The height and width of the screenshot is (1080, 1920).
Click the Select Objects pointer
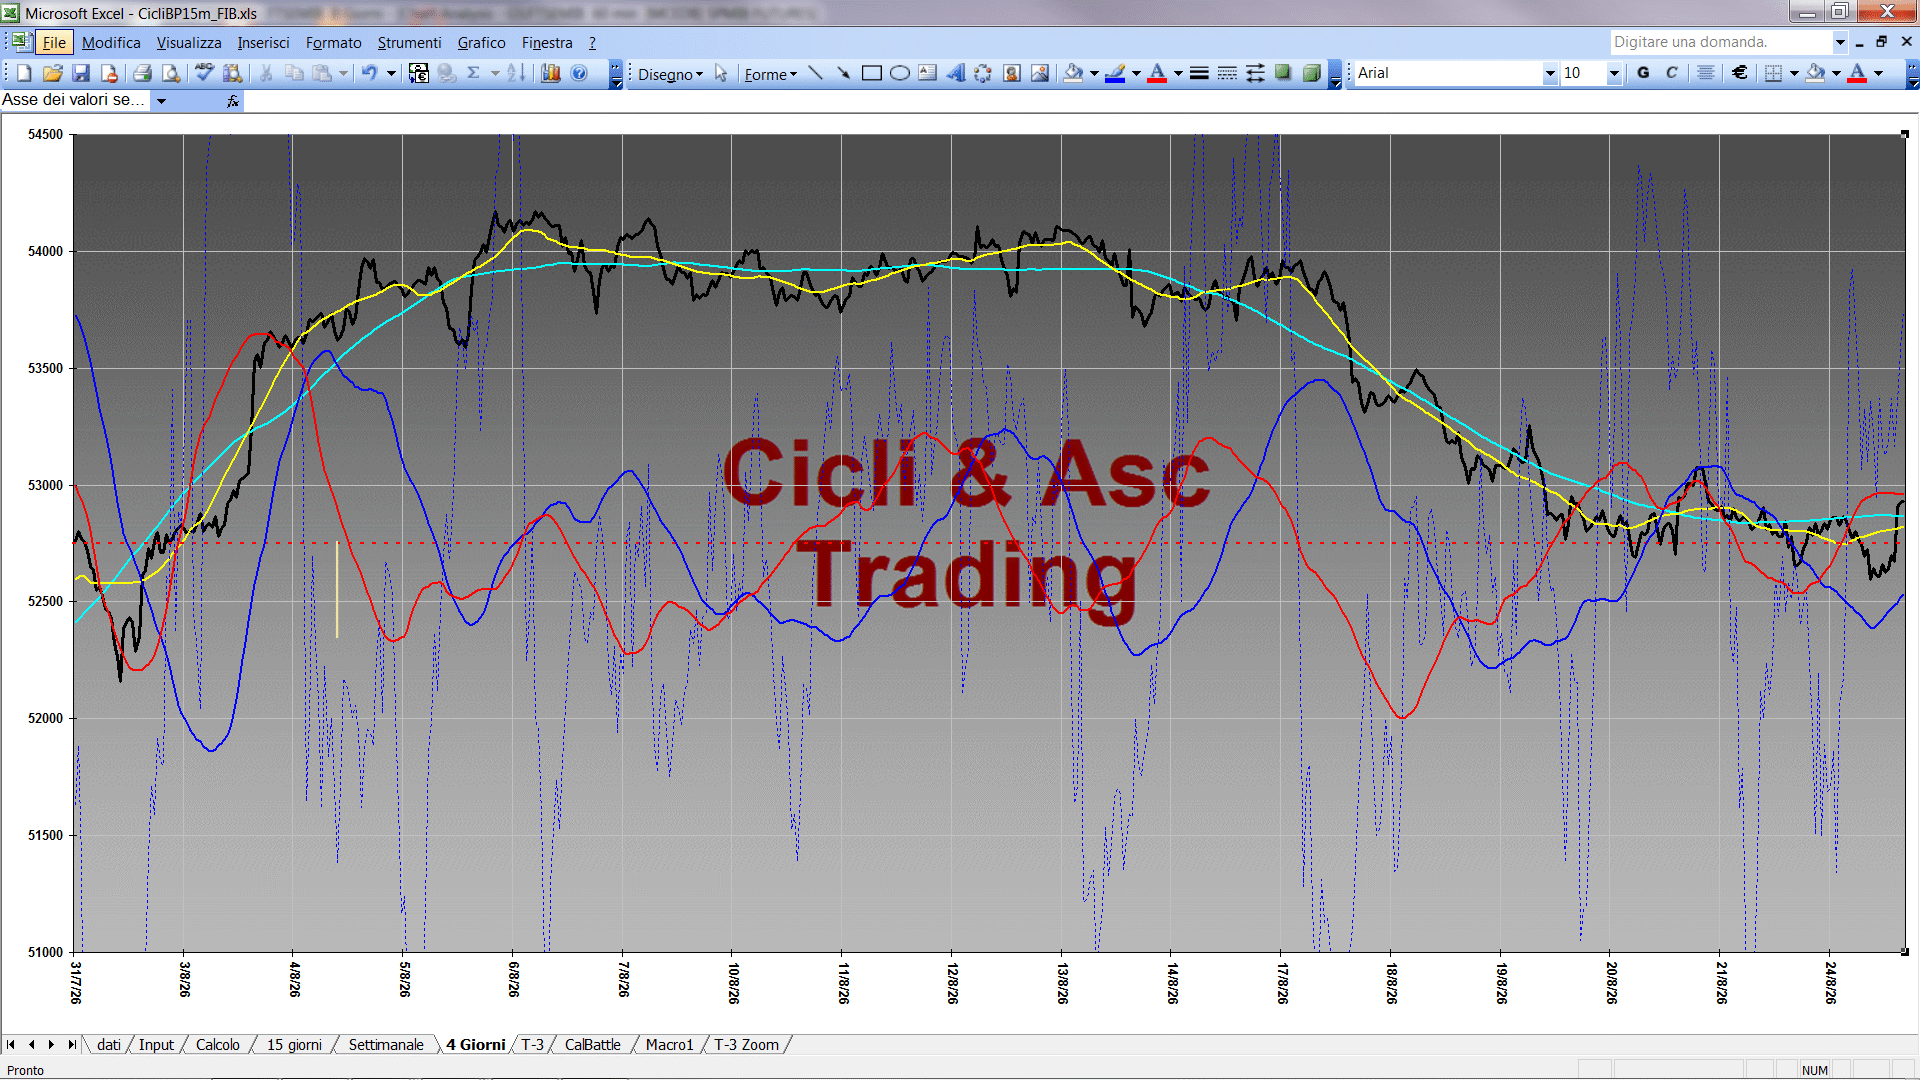(x=720, y=73)
